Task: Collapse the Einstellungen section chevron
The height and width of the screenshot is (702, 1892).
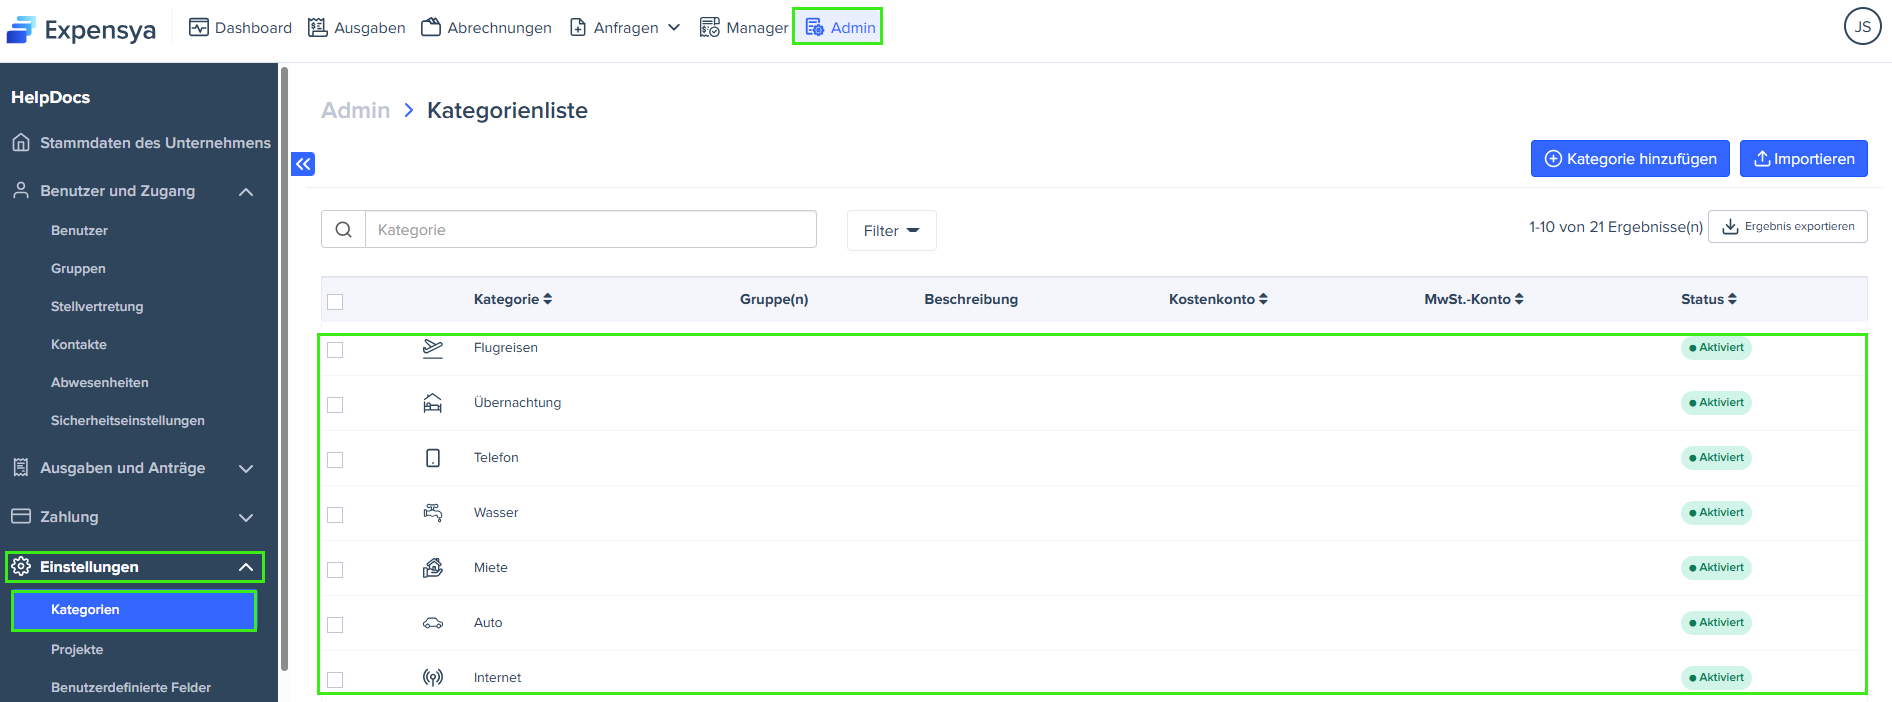Action: coord(246,567)
